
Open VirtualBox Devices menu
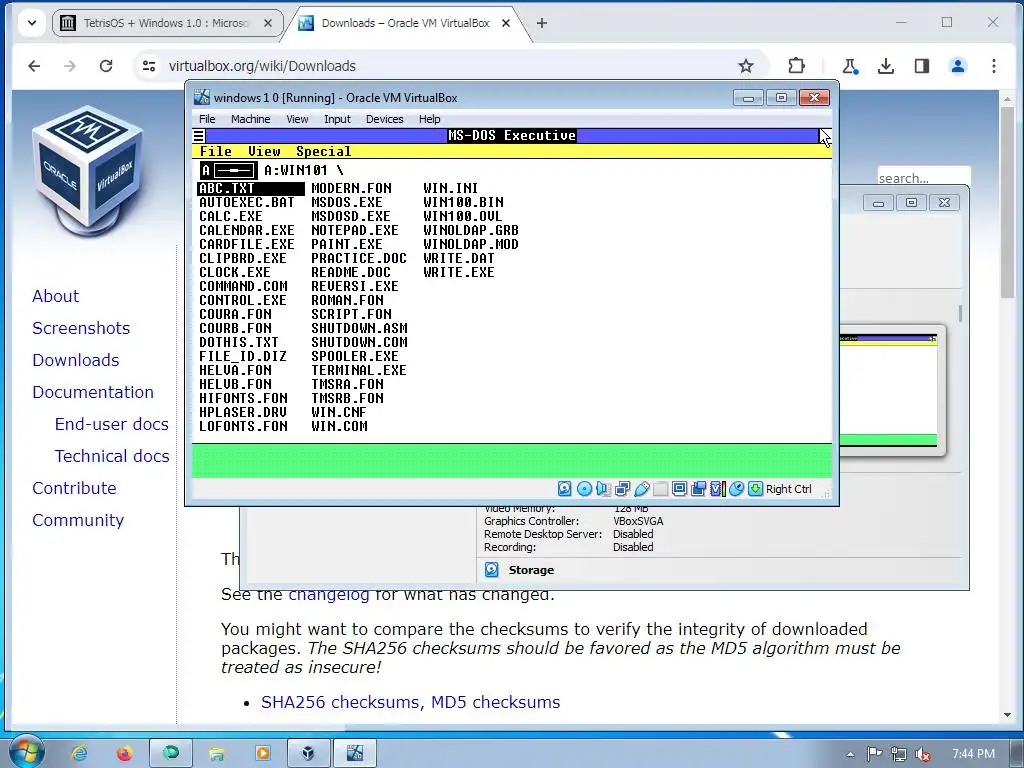tap(385, 119)
